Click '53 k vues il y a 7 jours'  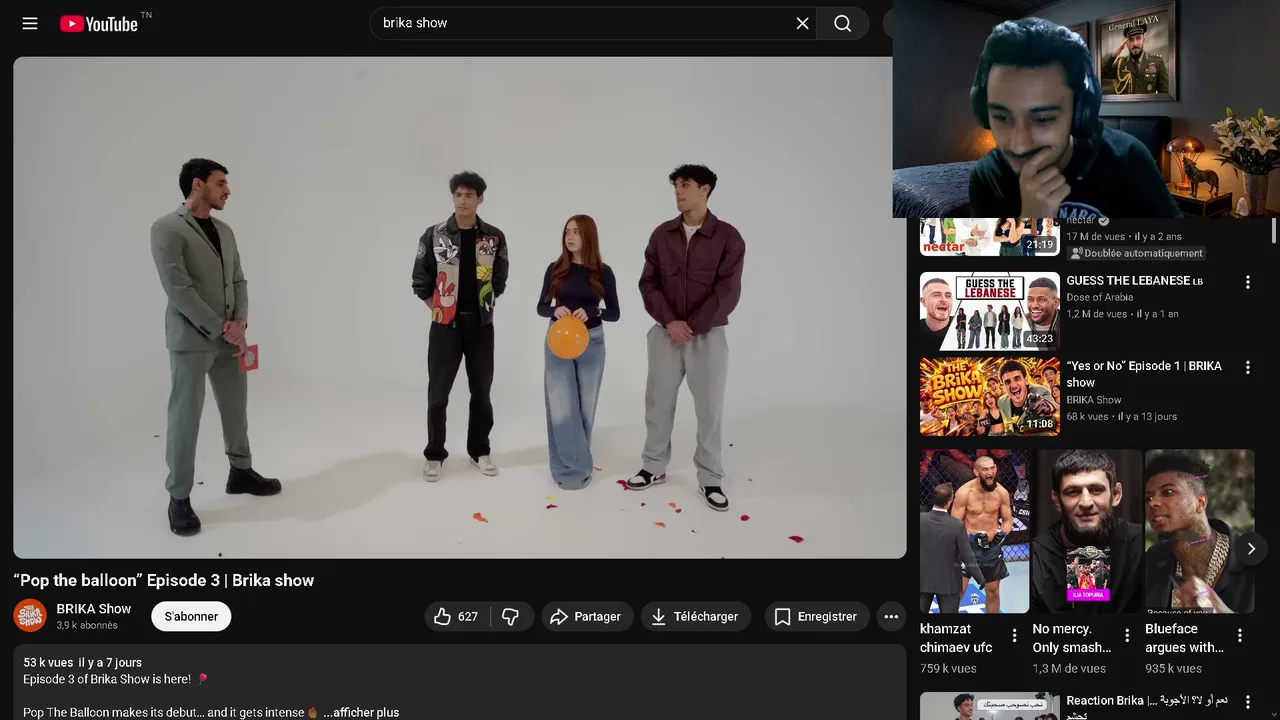[83, 663]
